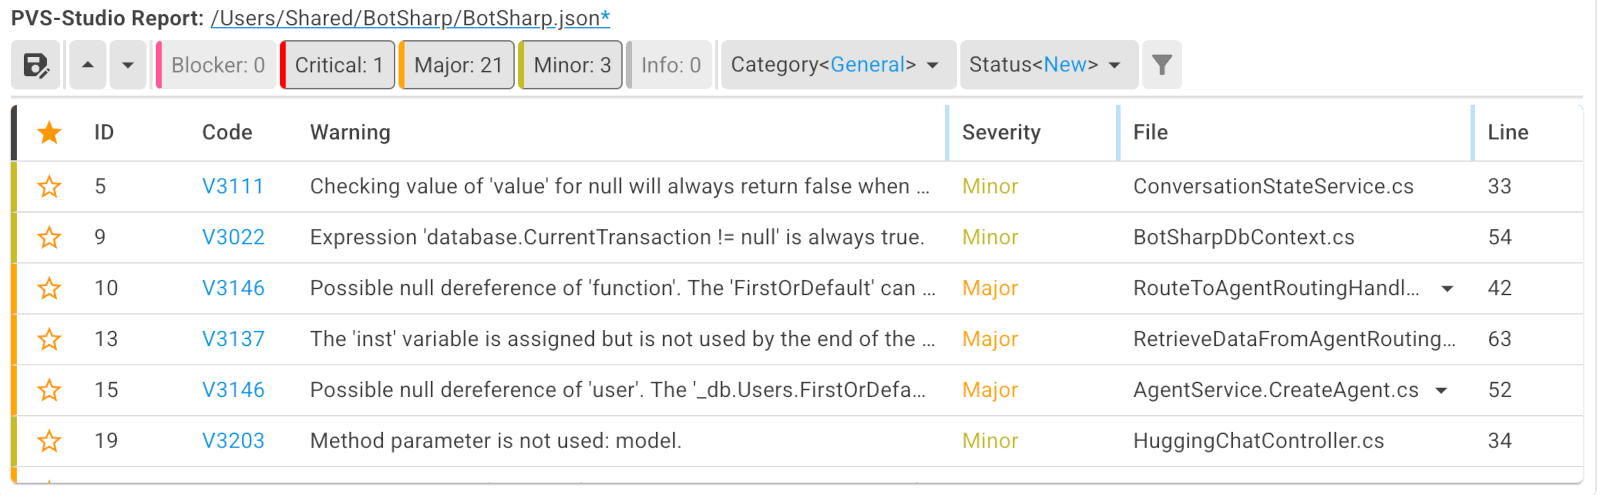Click the star icon in table header
The width and height of the screenshot is (1600, 495).
tap(49, 132)
